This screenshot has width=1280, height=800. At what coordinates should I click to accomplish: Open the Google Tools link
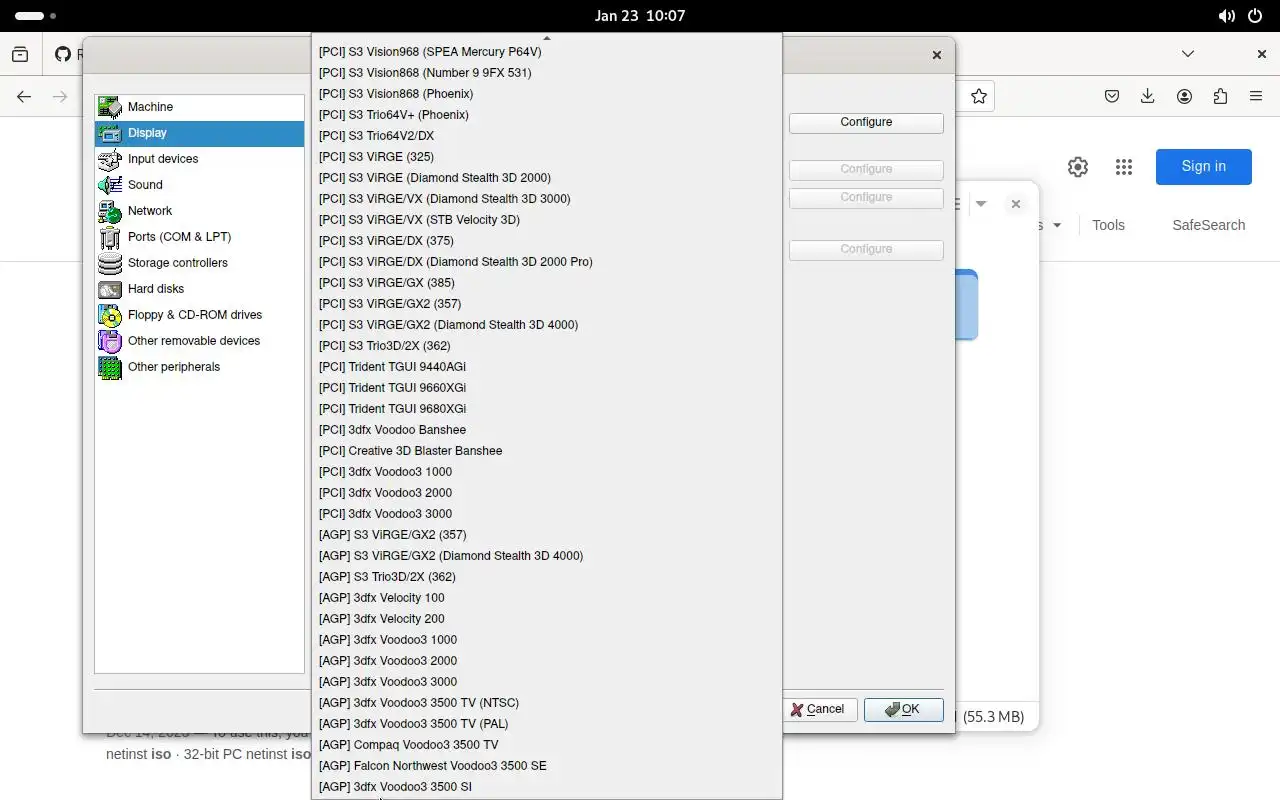point(1108,225)
